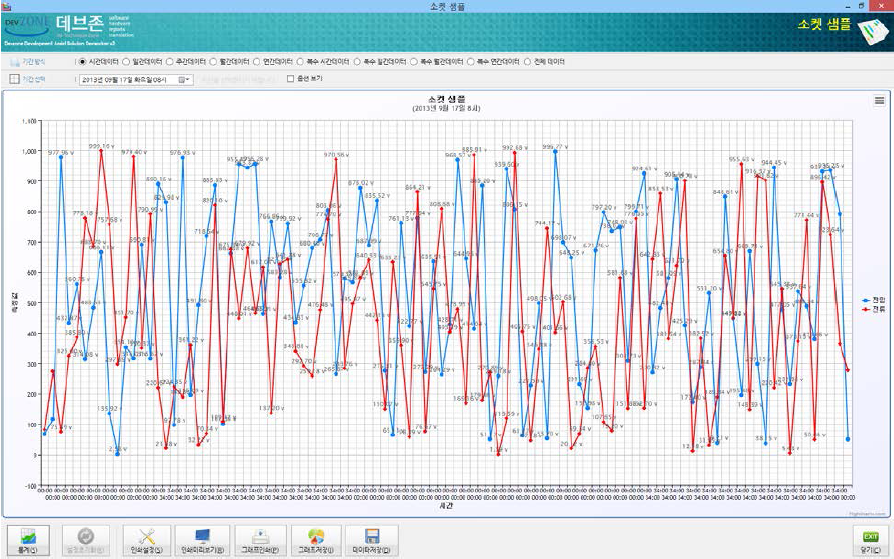The width and height of the screenshot is (894, 559).
Task: Click the 2013년 09월 17일 date field
Action: coord(129,80)
